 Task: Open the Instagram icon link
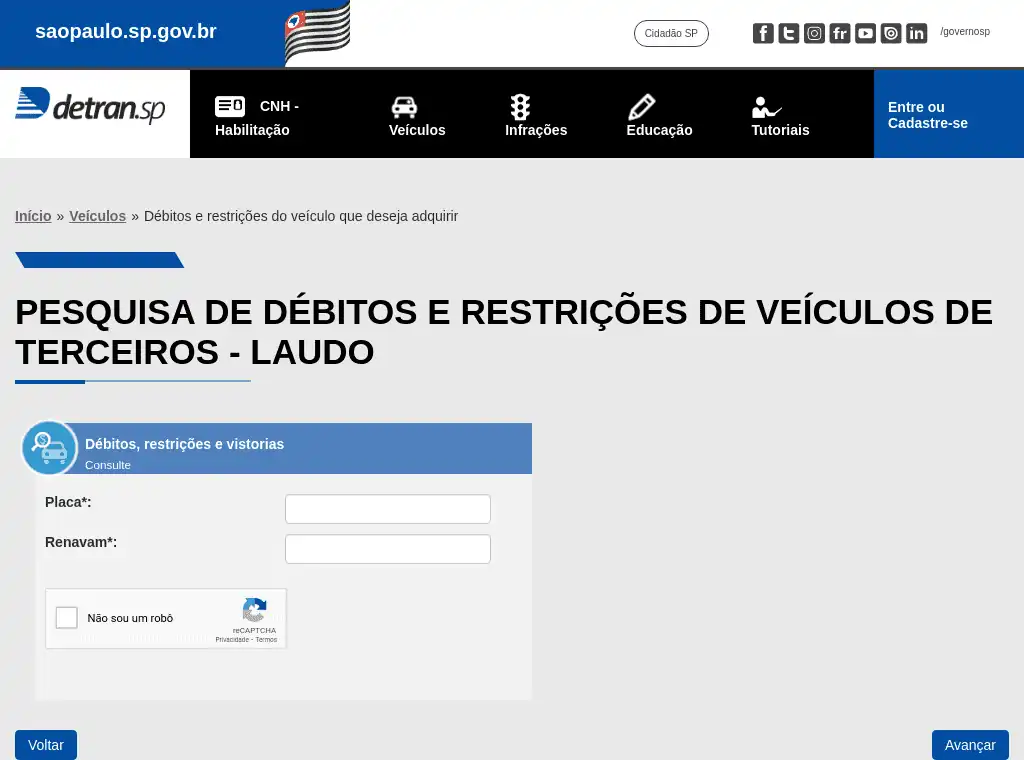[815, 34]
